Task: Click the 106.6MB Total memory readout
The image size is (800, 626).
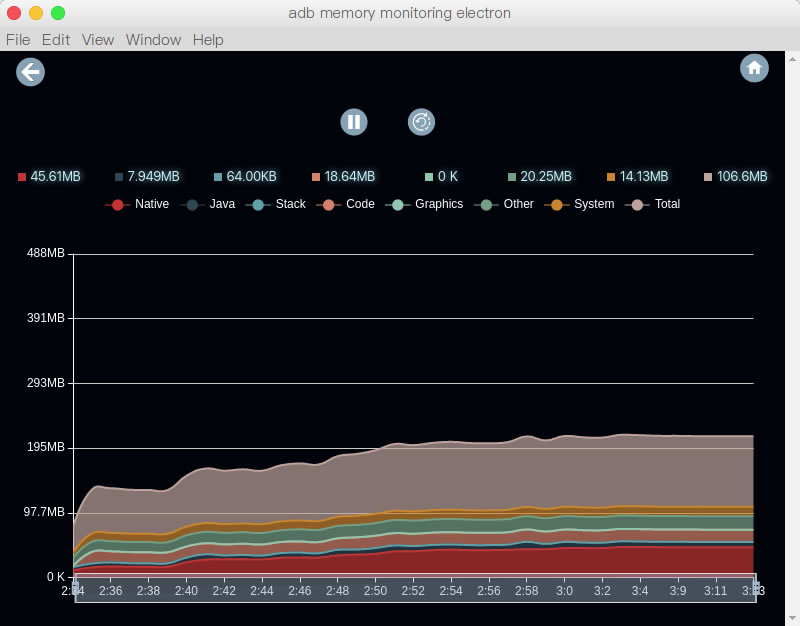Action: pyautogui.click(x=741, y=177)
